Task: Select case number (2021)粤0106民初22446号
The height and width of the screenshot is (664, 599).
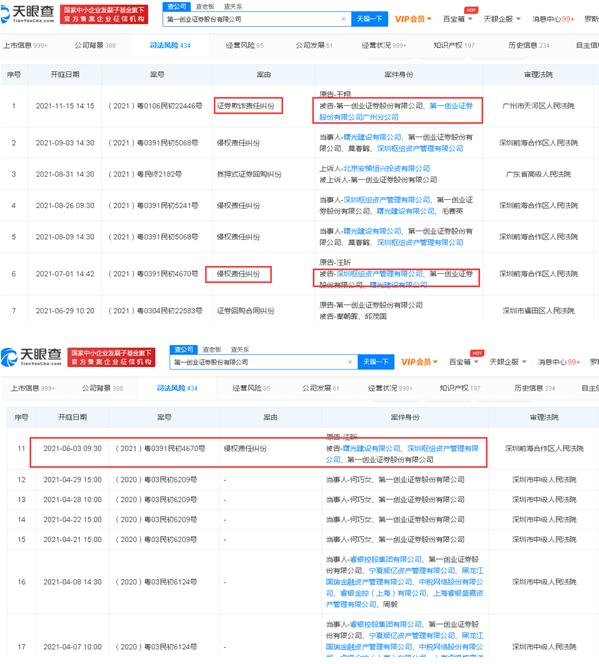Action: coord(155,106)
